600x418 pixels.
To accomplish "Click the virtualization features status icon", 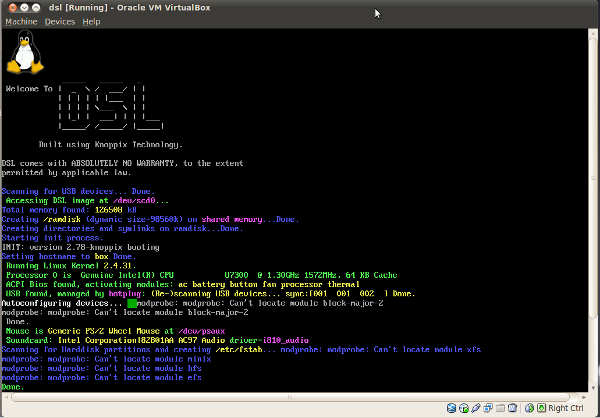I will coord(512,408).
